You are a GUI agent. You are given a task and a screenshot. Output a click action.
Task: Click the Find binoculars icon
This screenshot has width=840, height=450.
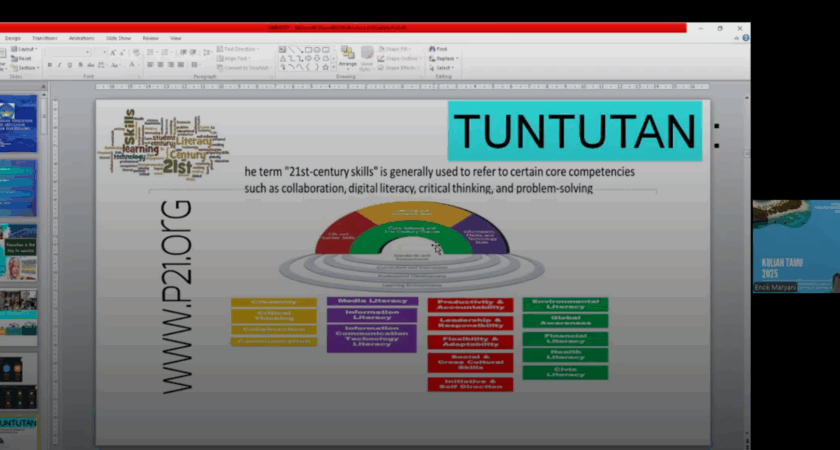pos(432,49)
